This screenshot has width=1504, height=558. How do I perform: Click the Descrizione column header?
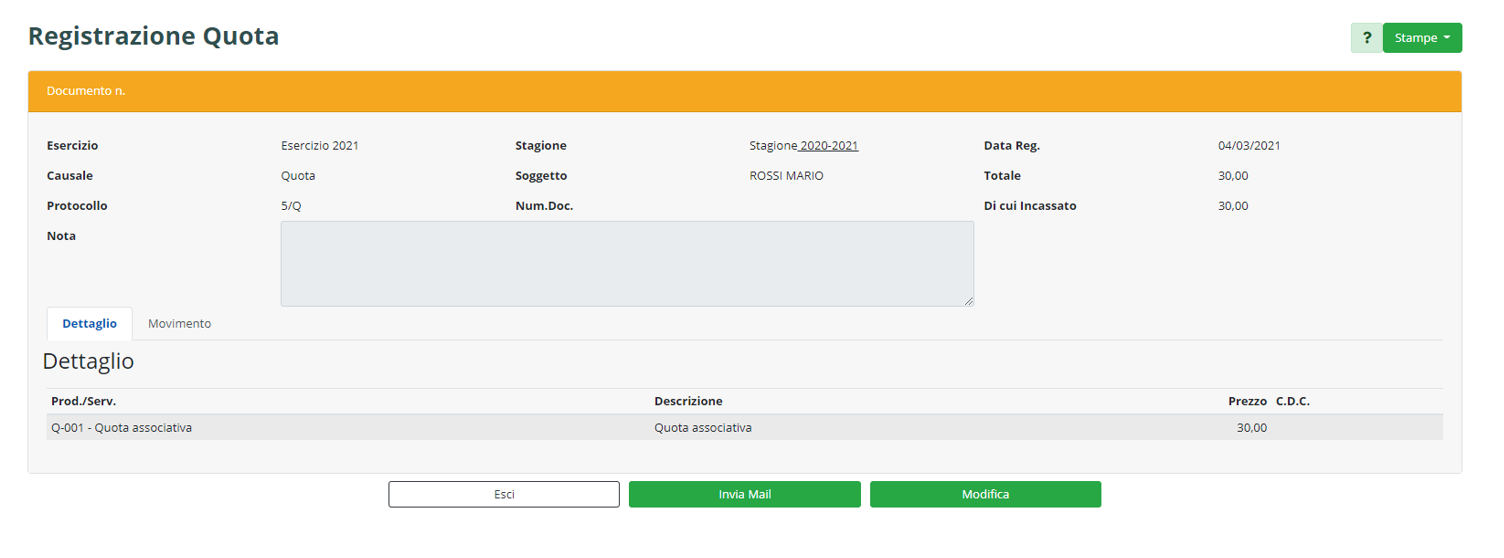point(688,401)
